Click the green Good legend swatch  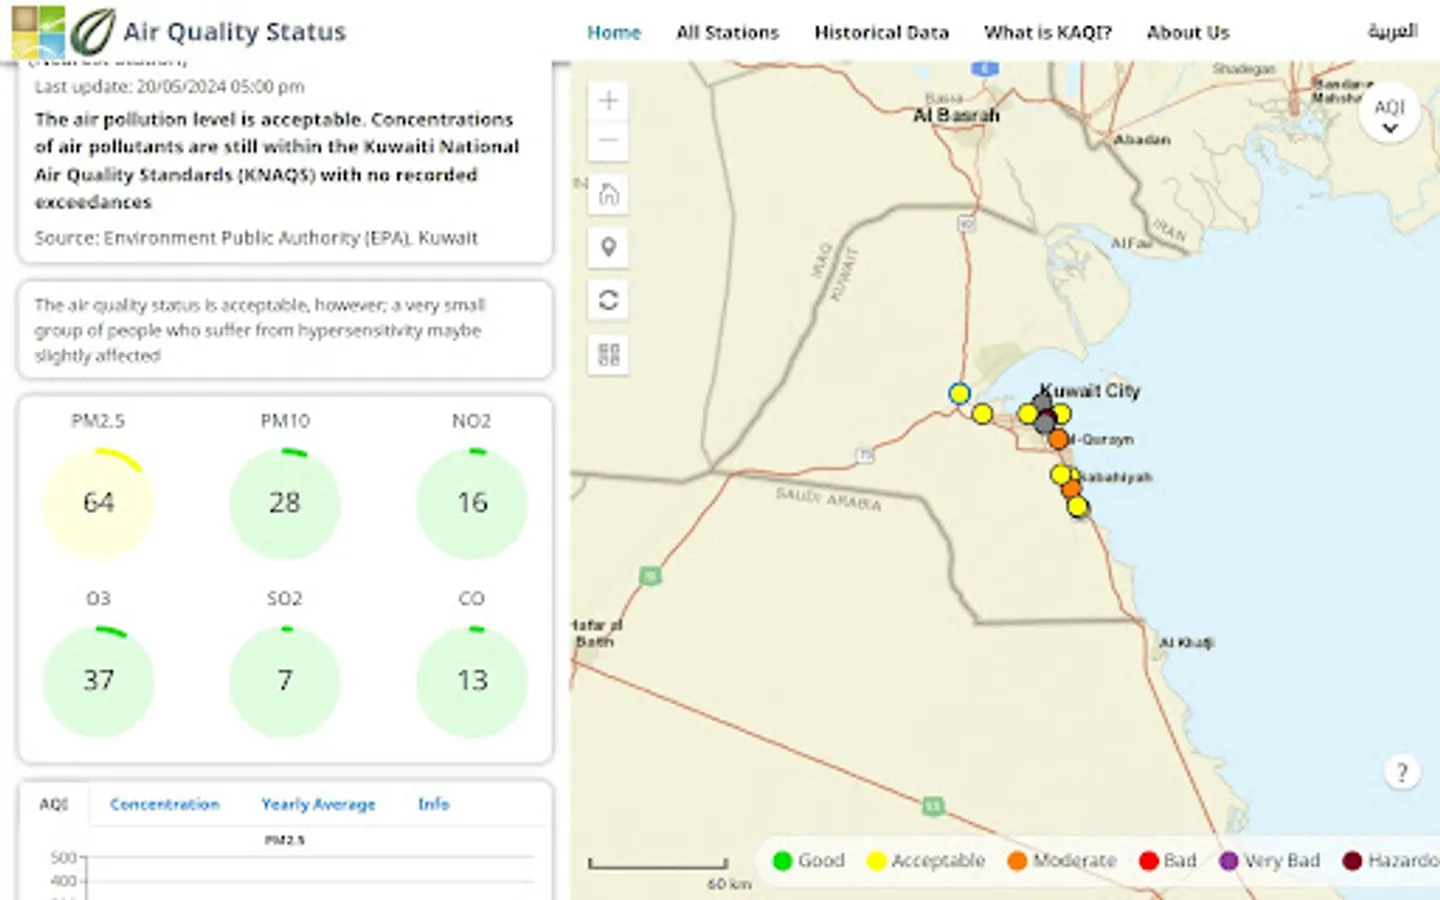[x=782, y=861]
